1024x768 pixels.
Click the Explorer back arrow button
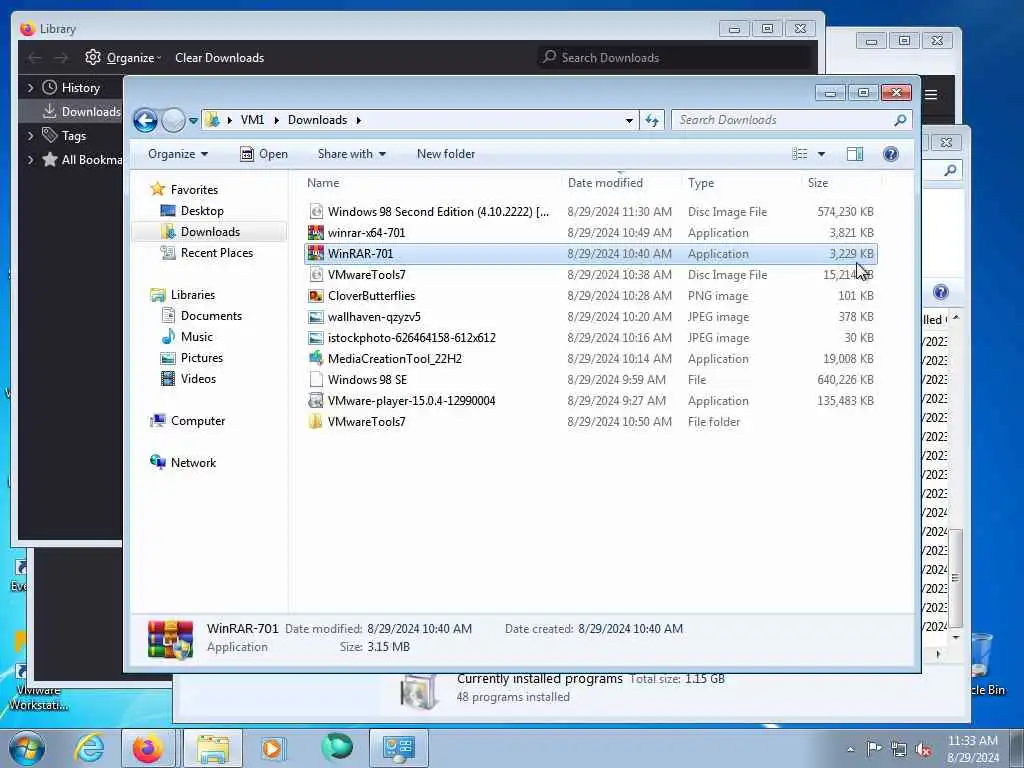point(145,120)
